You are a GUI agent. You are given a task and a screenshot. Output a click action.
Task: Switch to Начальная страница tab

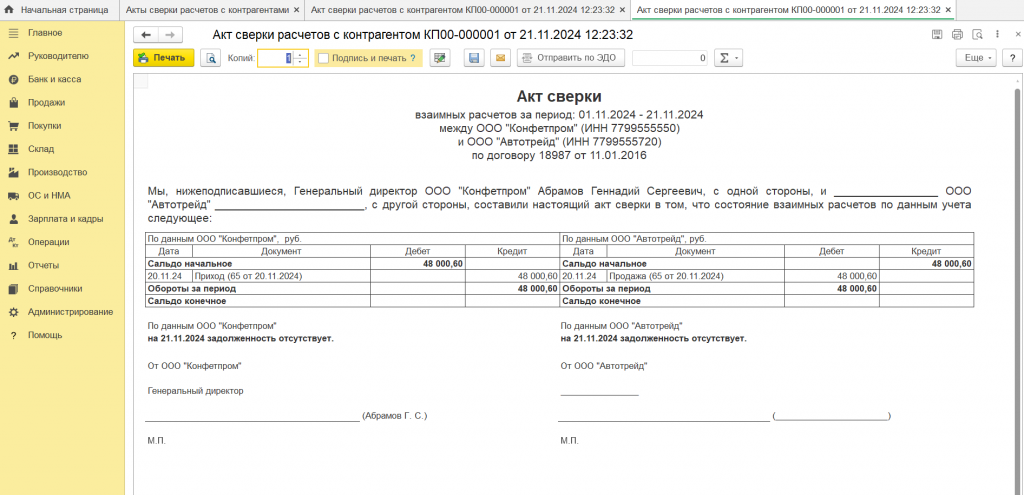point(57,10)
